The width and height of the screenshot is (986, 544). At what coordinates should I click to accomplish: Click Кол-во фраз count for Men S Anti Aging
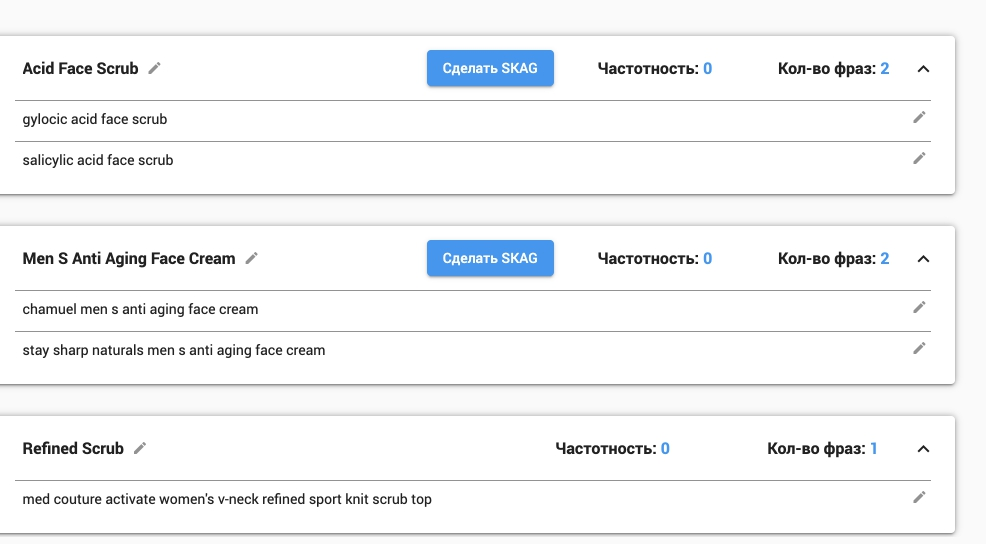(x=884, y=259)
